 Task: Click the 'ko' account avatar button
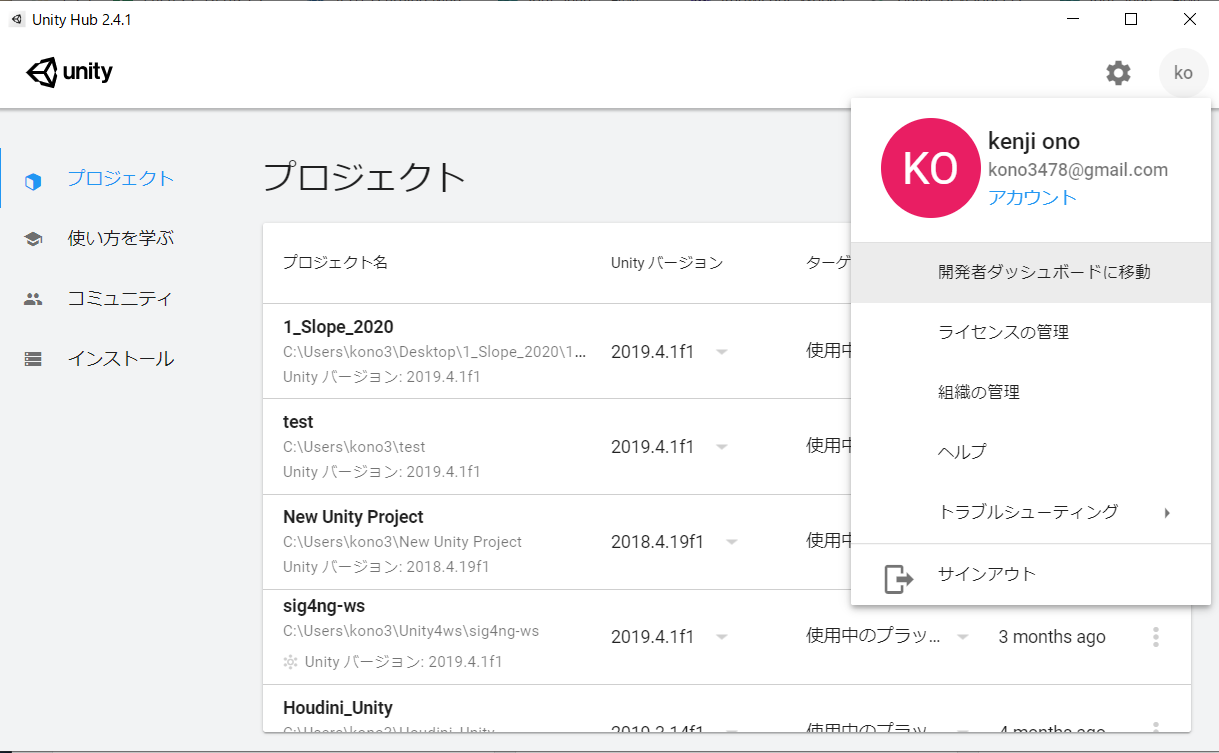tap(1183, 73)
